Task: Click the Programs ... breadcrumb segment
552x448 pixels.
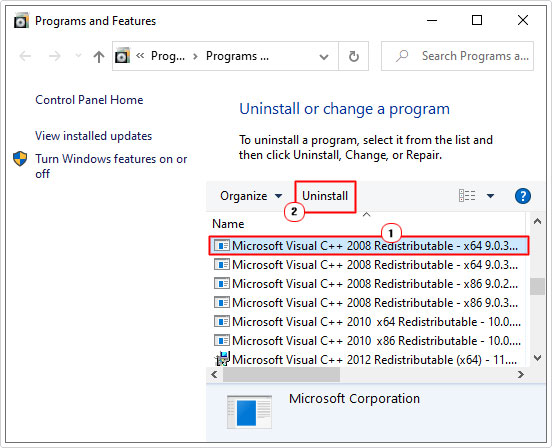Action: (x=237, y=56)
